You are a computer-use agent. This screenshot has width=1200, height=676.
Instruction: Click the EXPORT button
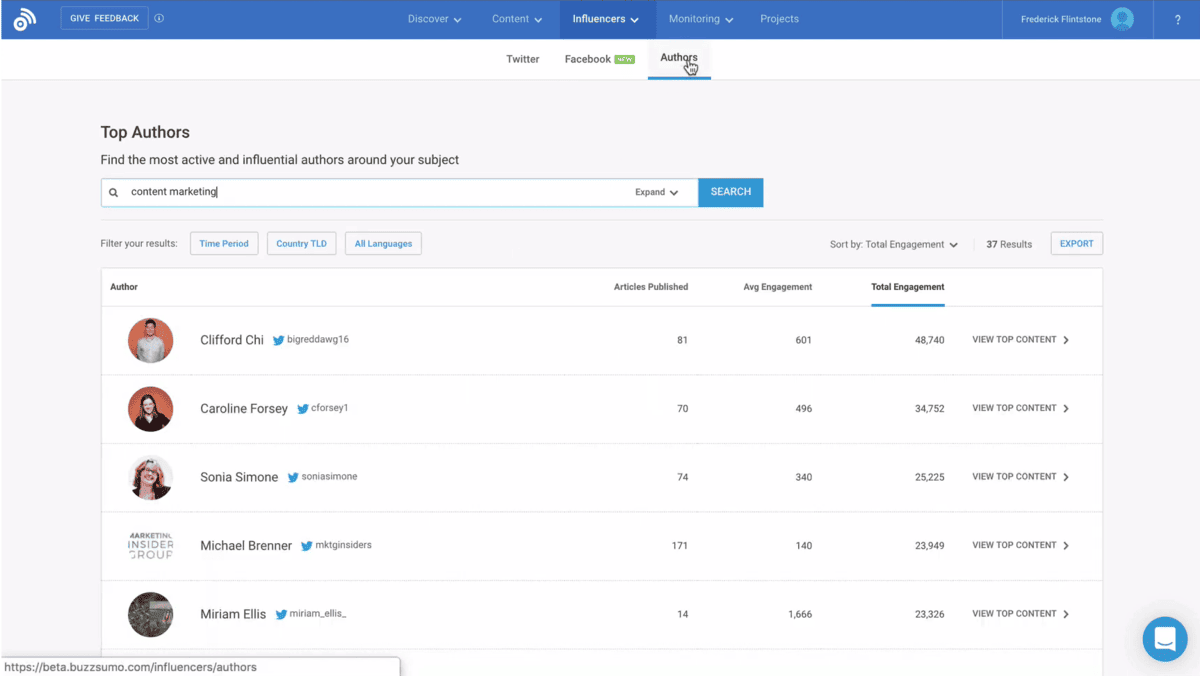coord(1076,243)
